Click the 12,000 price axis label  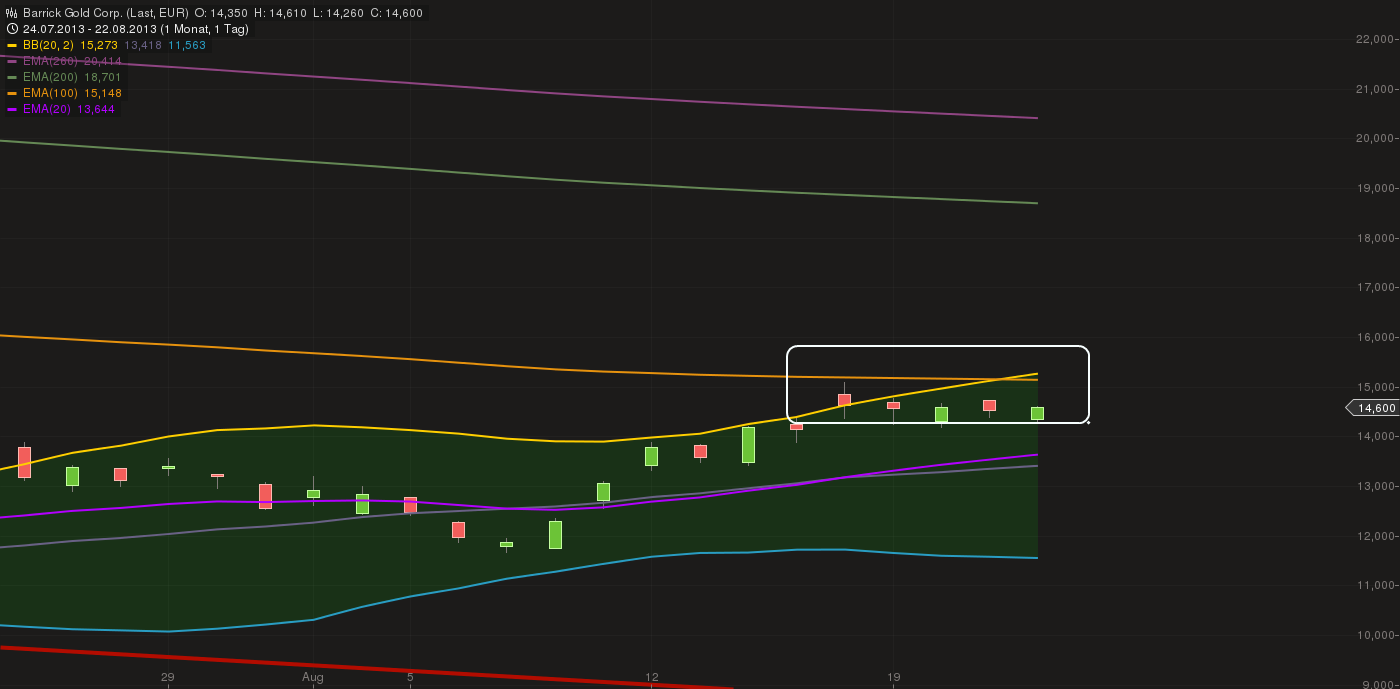1374,536
